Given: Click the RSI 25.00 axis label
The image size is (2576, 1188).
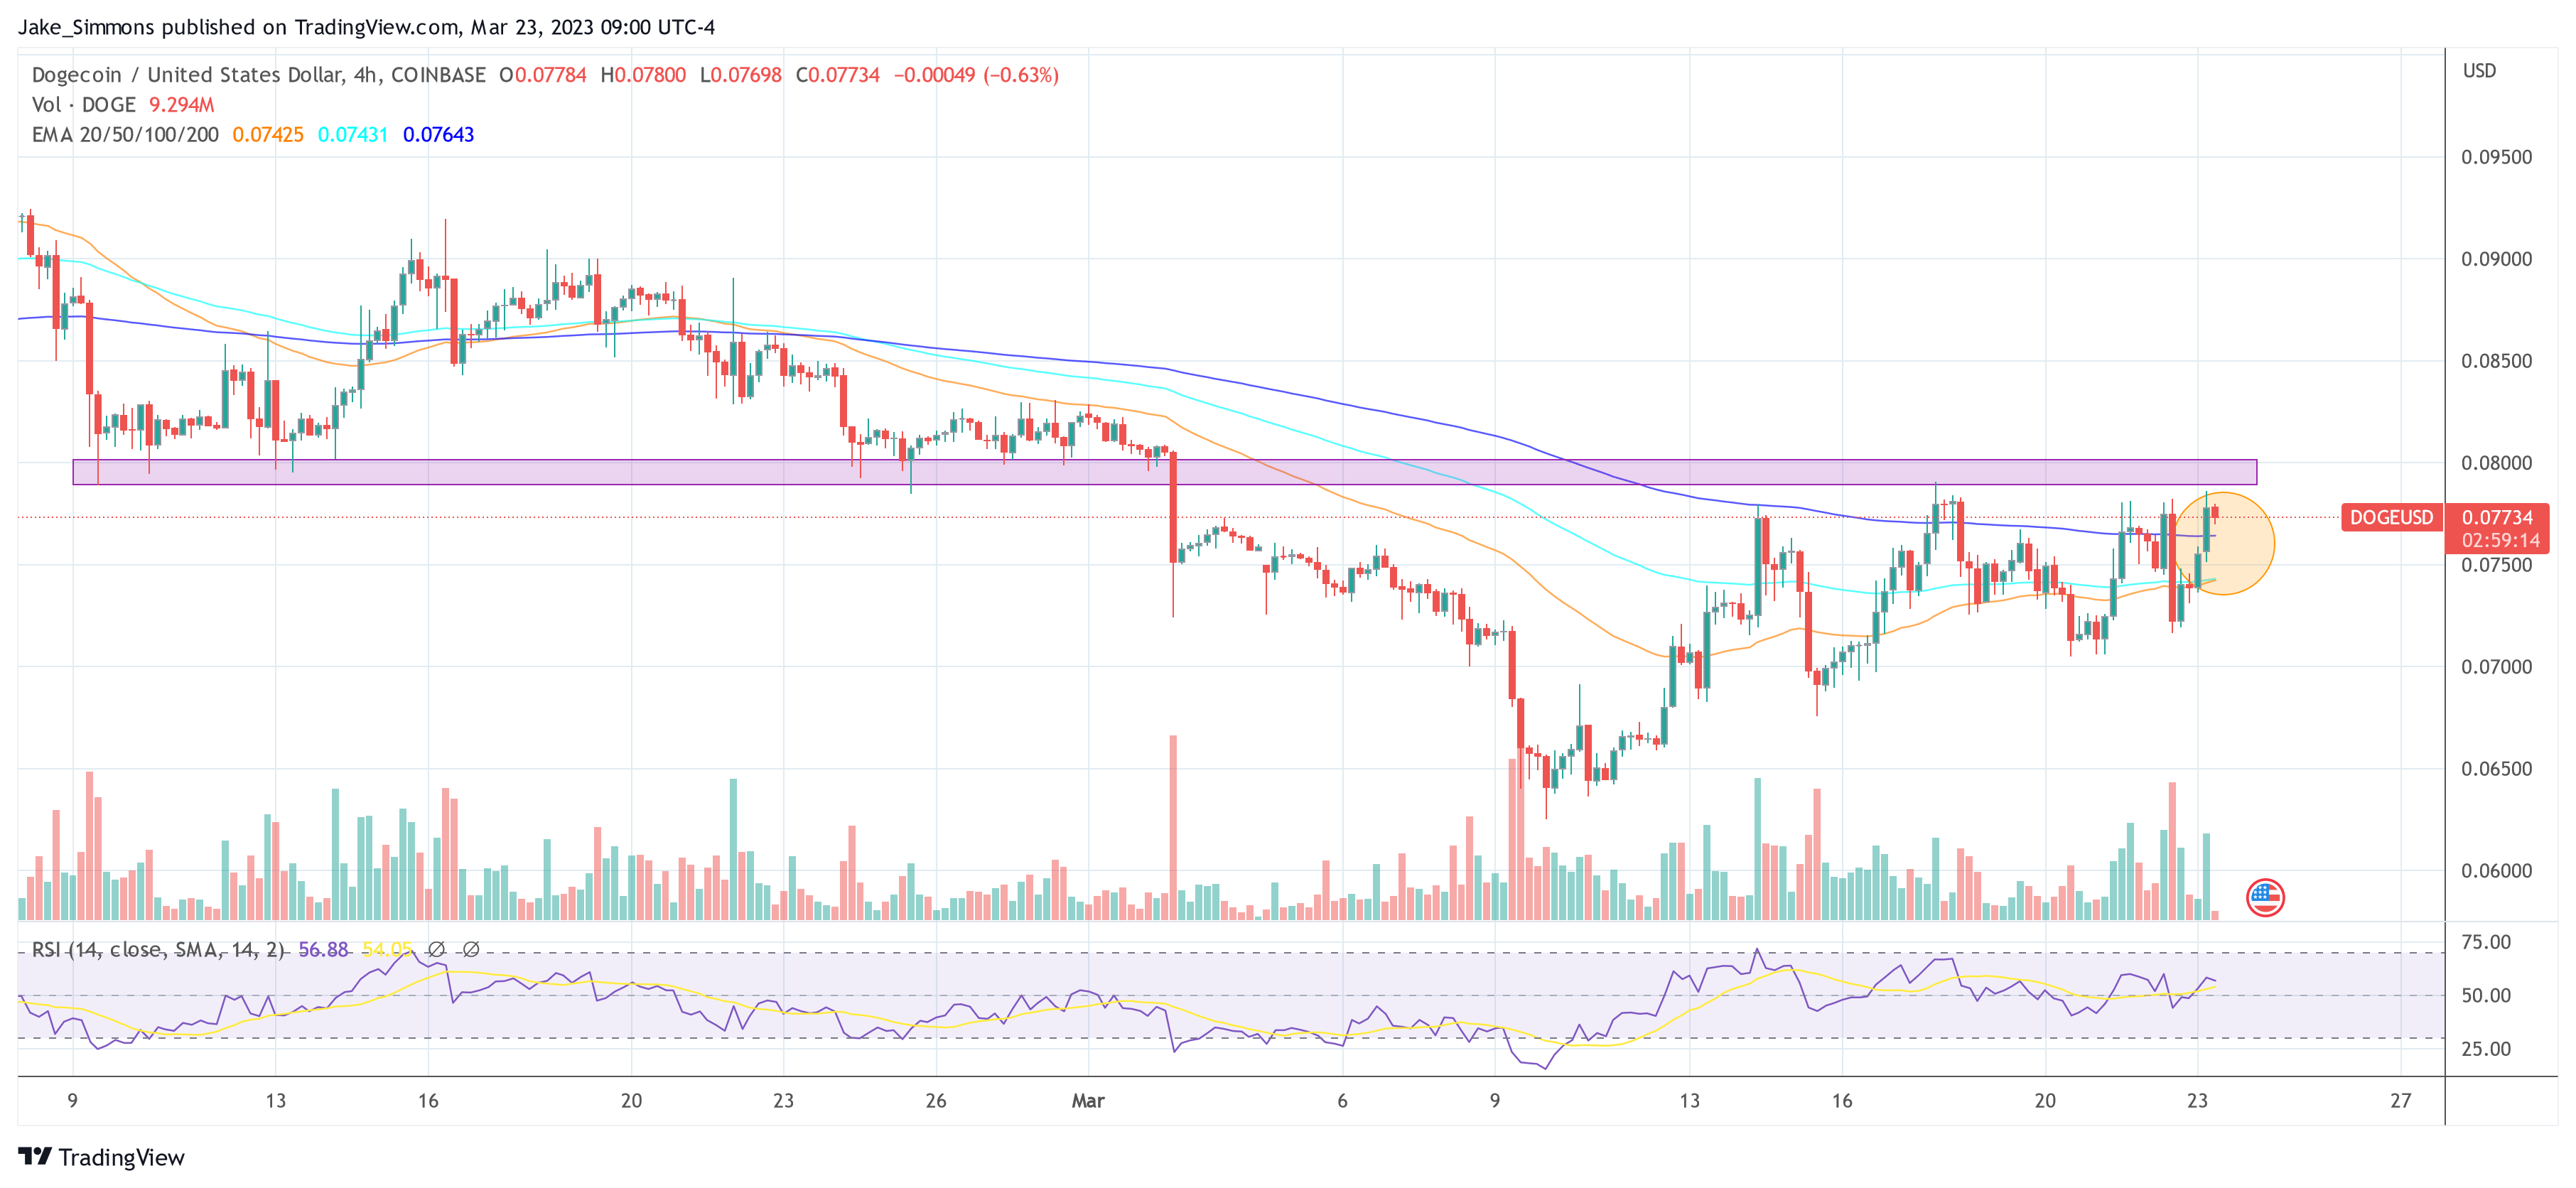Looking at the screenshot, I should (x=2486, y=1049).
